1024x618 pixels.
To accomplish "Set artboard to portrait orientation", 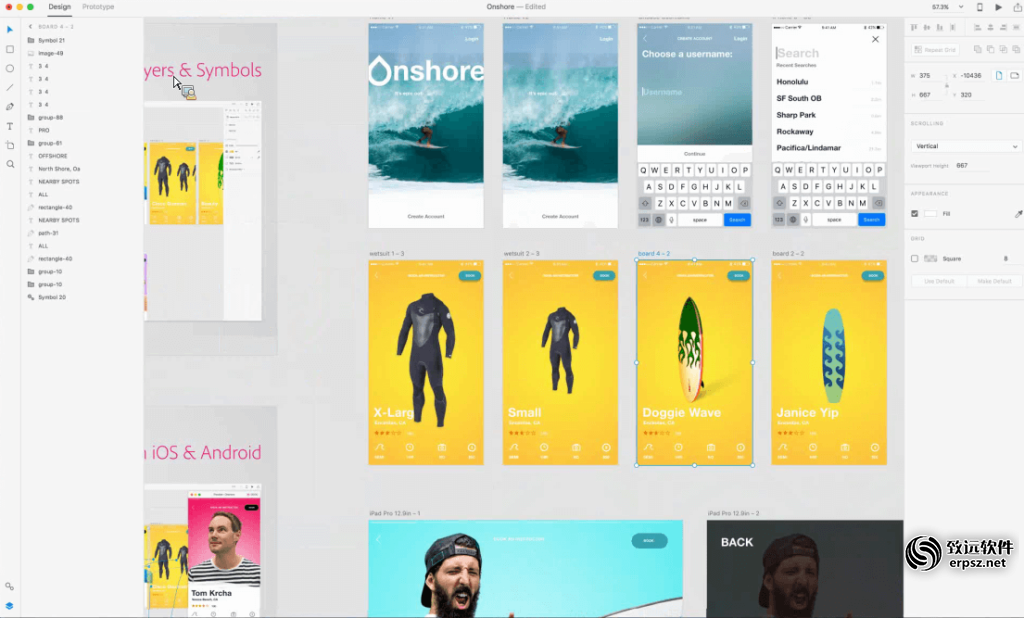I will [x=999, y=76].
